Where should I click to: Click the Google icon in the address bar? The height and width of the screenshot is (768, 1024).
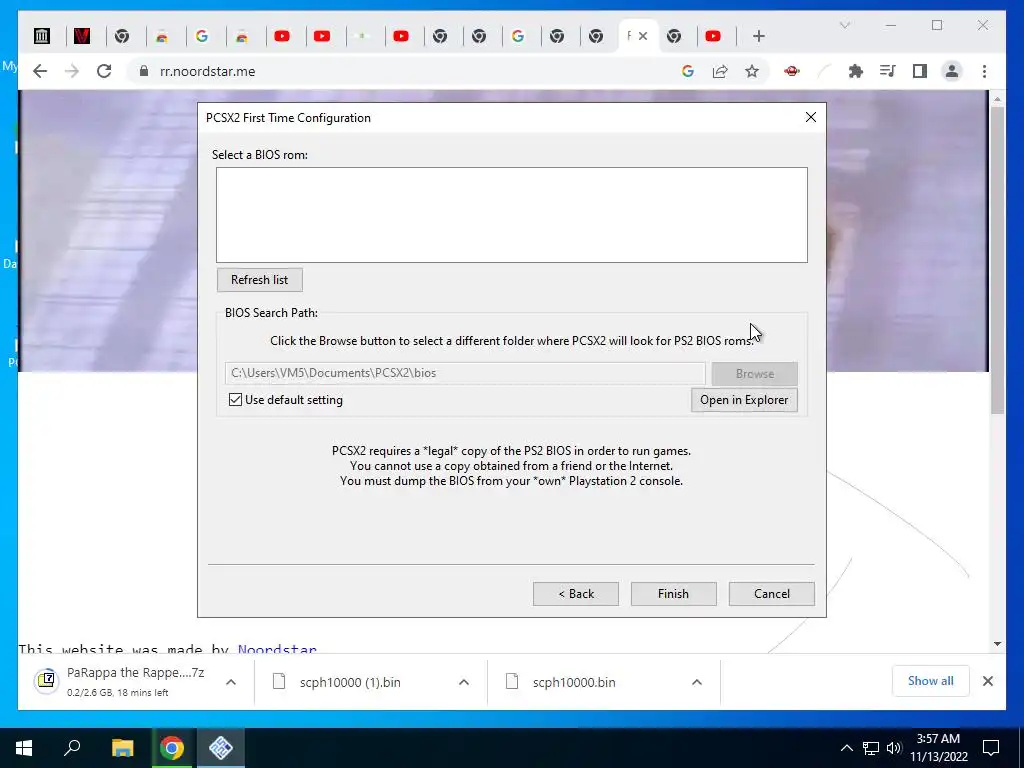point(688,71)
